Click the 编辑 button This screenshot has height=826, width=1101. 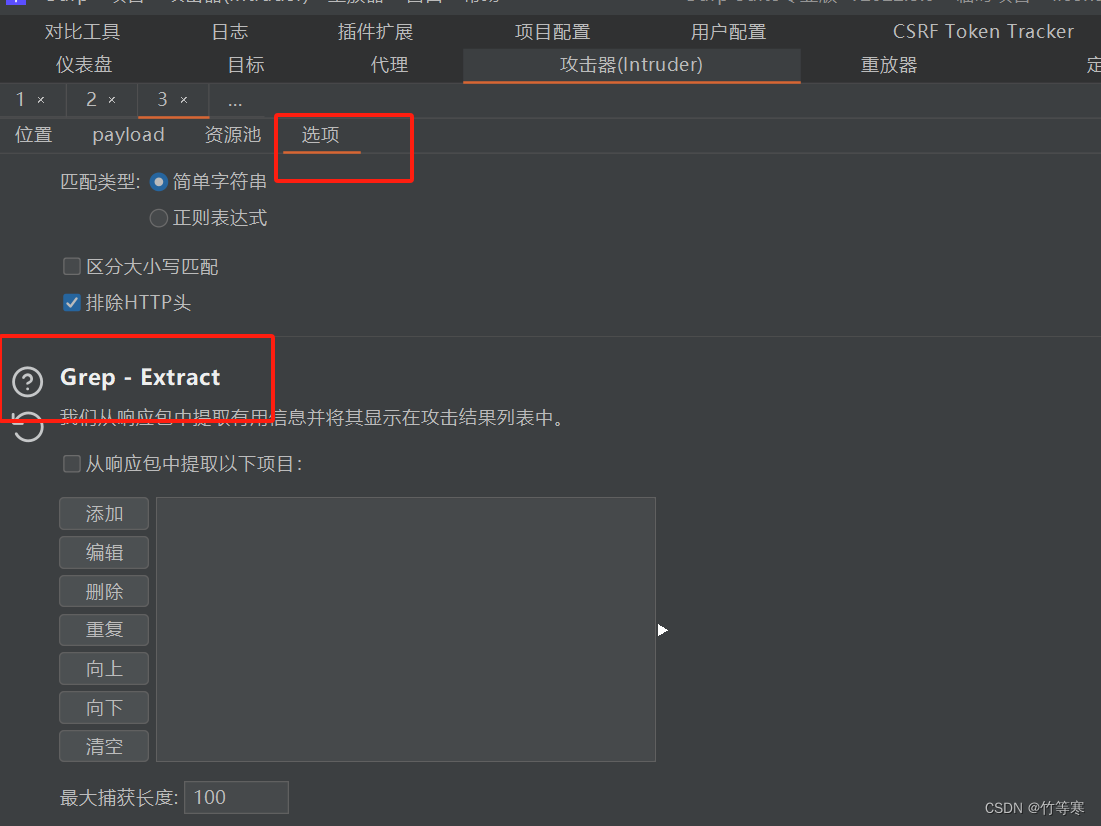[x=104, y=552]
